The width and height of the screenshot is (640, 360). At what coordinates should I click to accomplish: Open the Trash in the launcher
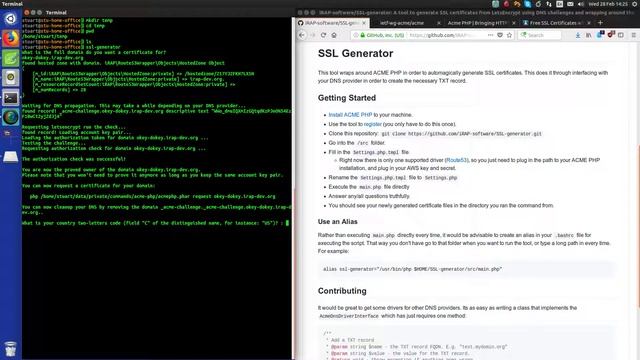click(11, 348)
